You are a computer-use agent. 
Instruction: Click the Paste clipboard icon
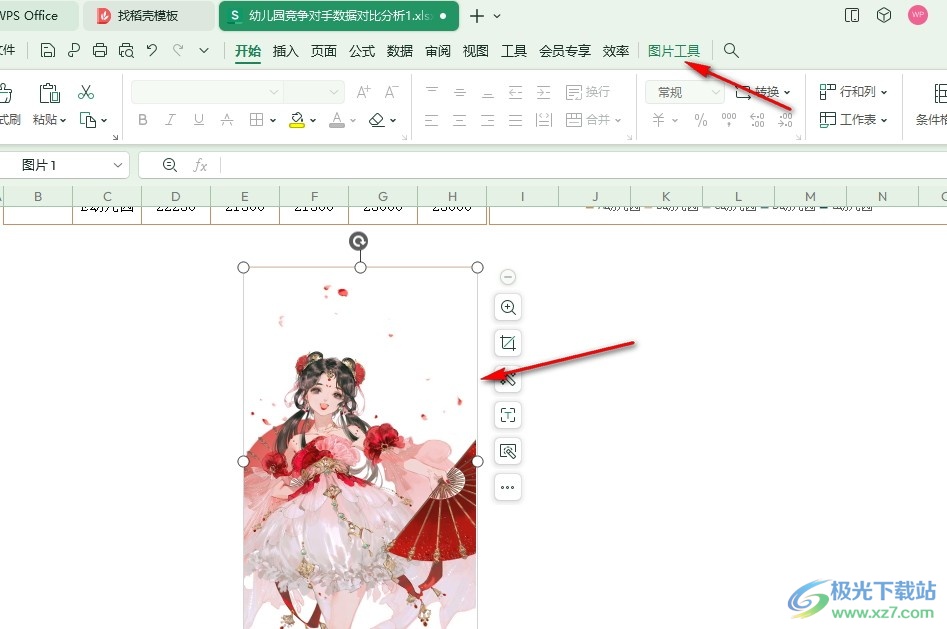tap(50, 93)
